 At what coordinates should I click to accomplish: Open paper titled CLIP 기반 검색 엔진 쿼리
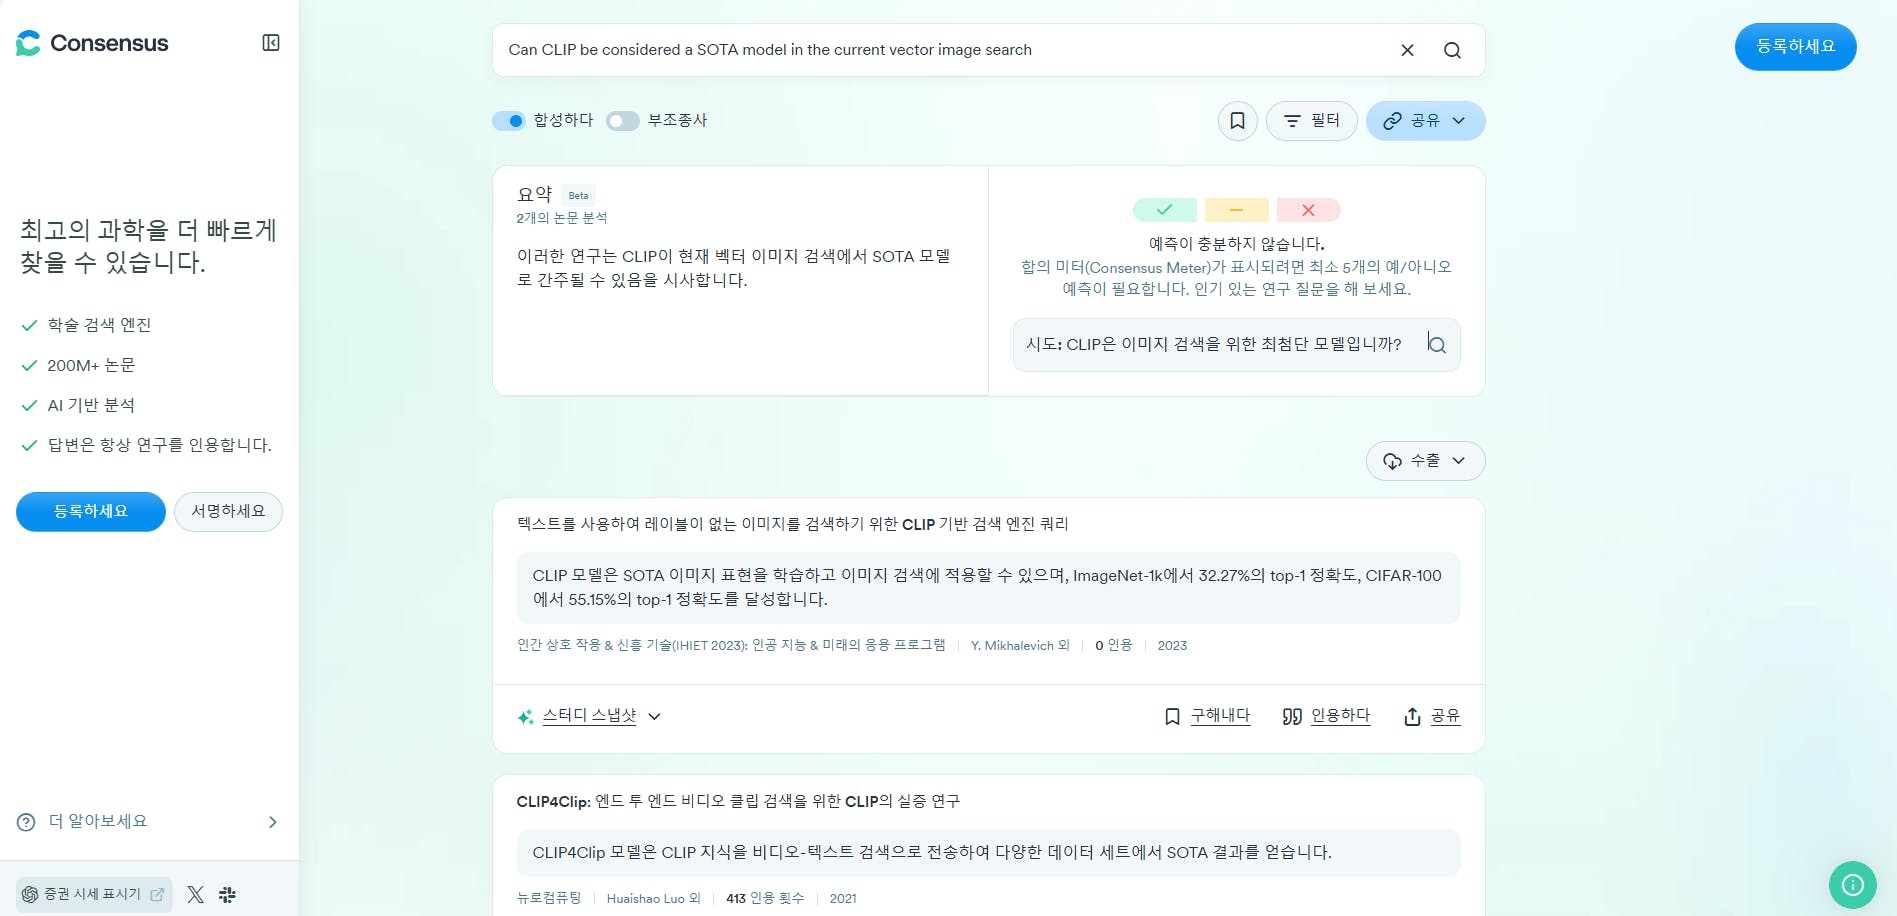(x=792, y=524)
